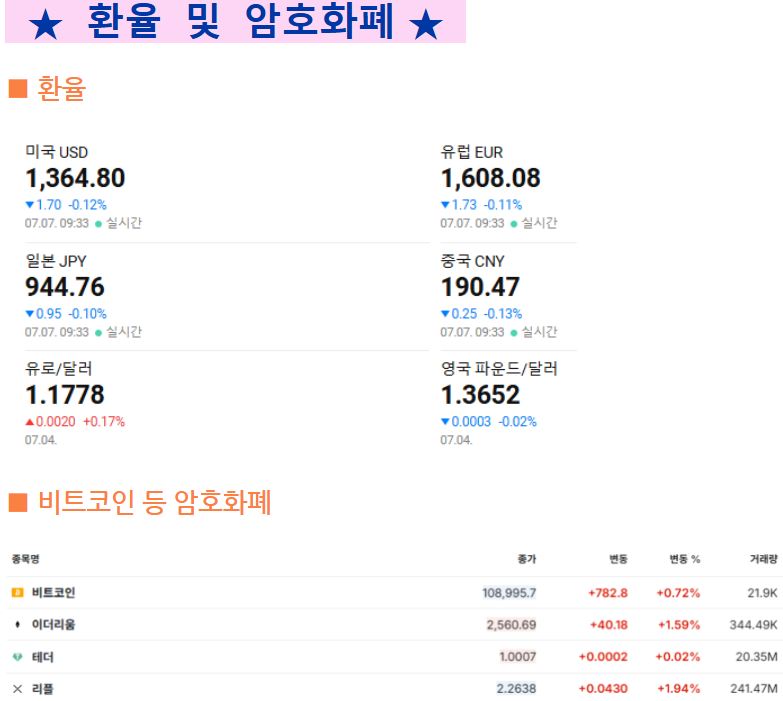Click the -0.10% JPY change
783x701 pixels.
[x=87, y=314]
